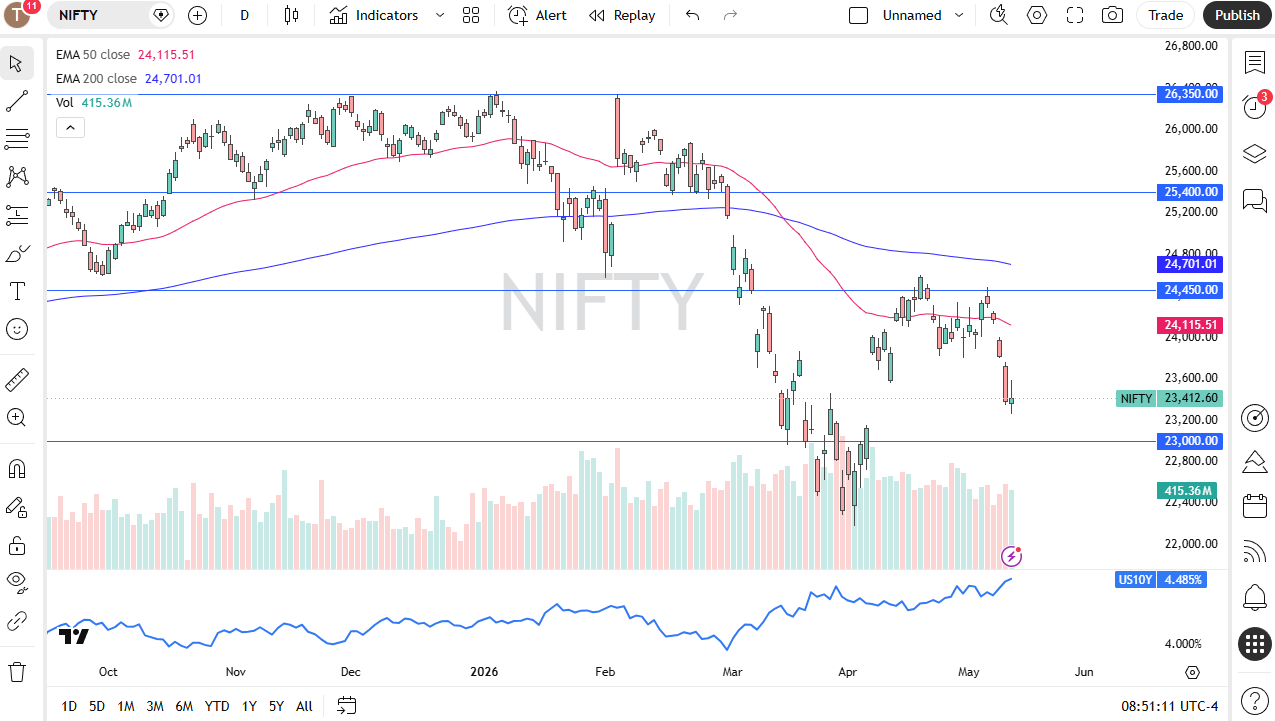Open the Indicators dialog
This screenshot has height=721, width=1275.
coord(374,15)
